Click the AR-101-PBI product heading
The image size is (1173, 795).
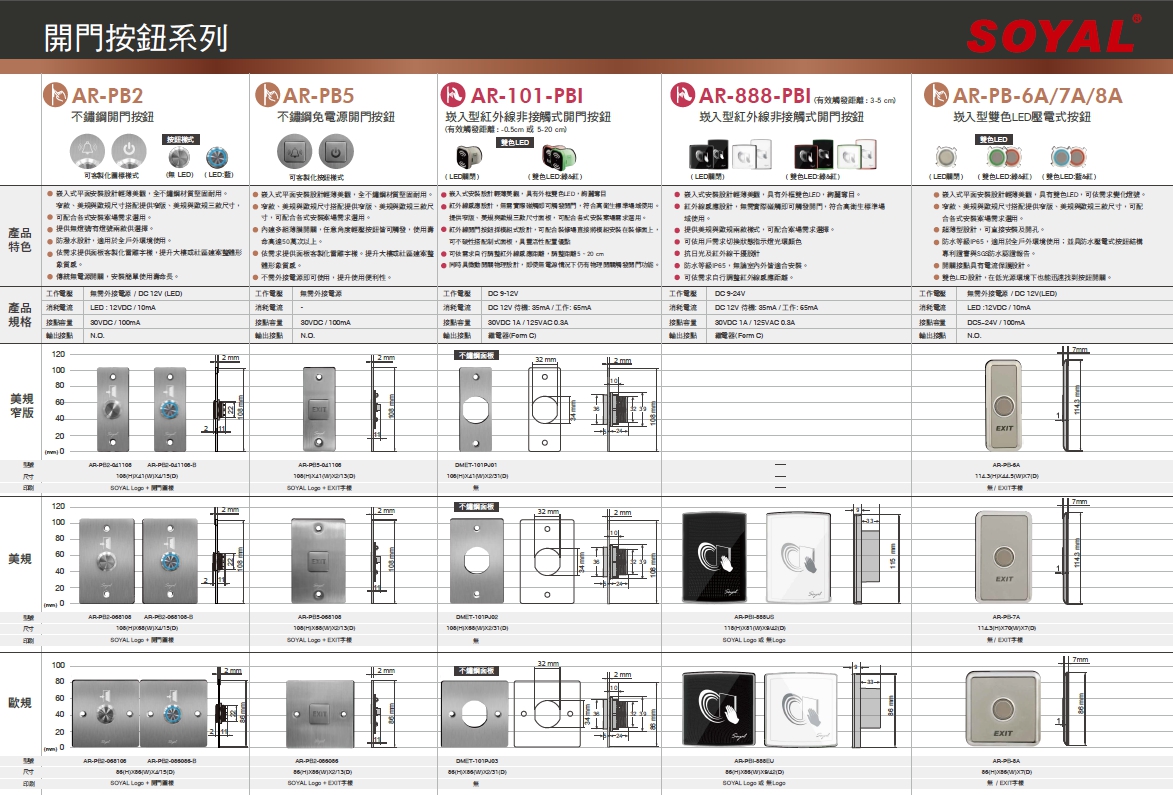click(x=527, y=96)
